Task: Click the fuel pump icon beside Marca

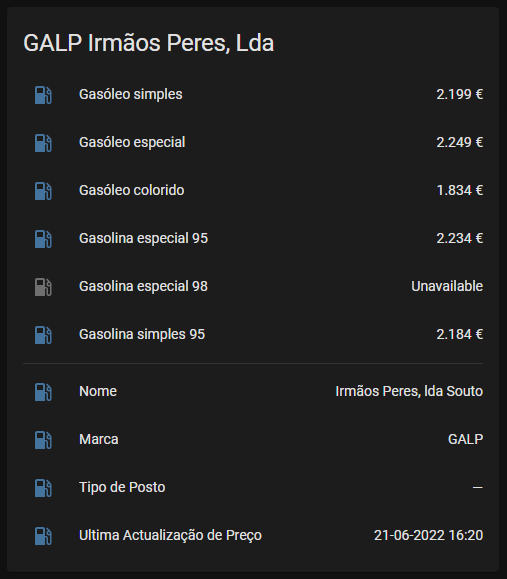Action: (43, 440)
